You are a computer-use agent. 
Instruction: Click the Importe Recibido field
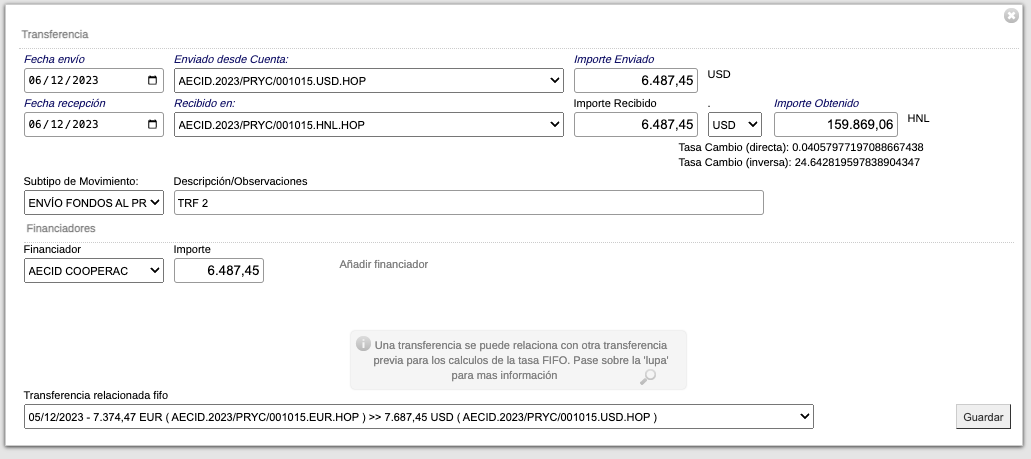click(635, 125)
